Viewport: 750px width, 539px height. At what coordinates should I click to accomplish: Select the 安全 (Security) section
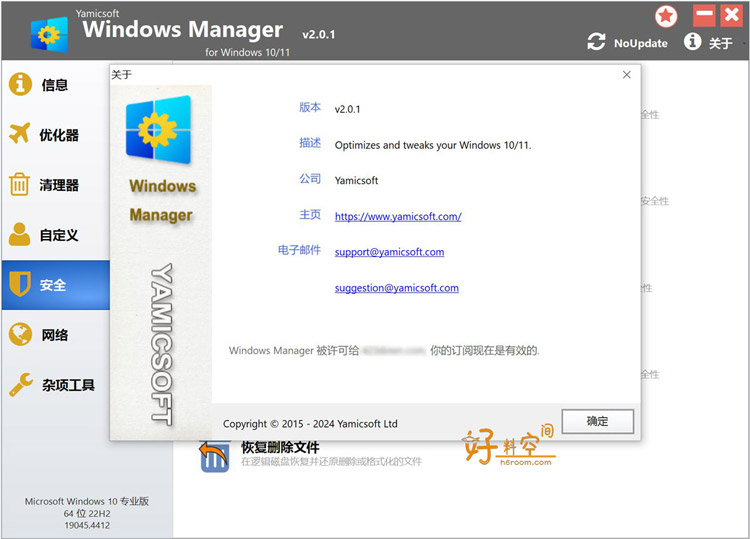pyautogui.click(x=55, y=285)
